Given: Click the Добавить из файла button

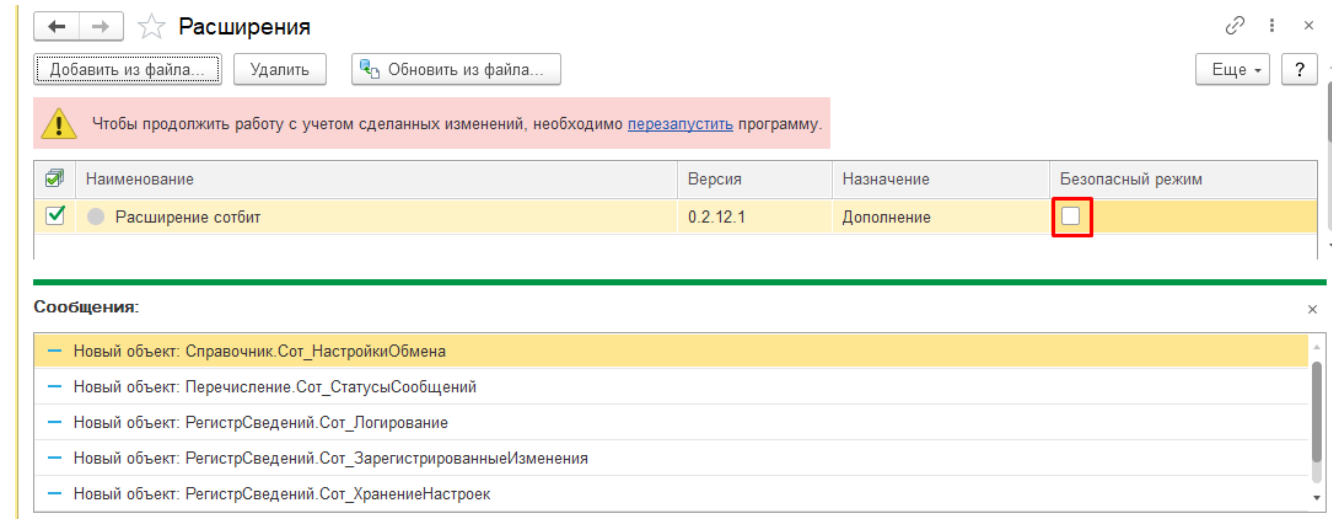Looking at the screenshot, I should (128, 70).
